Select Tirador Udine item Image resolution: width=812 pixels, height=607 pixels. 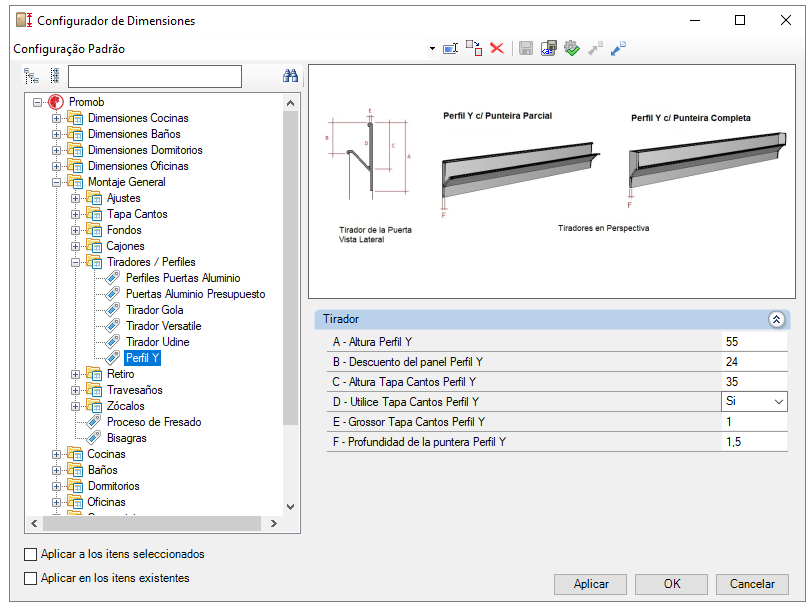click(x=157, y=342)
